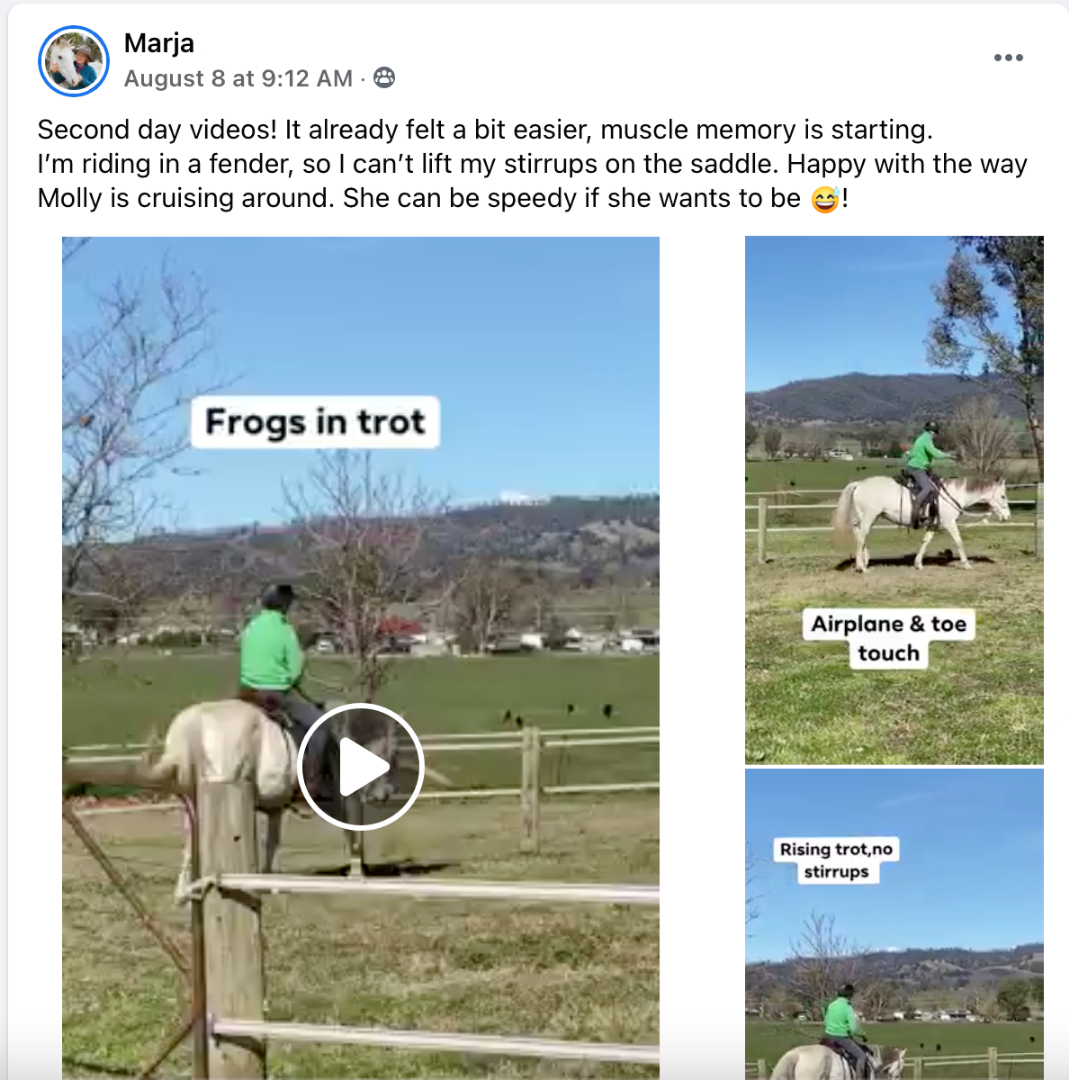The height and width of the screenshot is (1080, 1080).
Task: Open the three-dot post options menu
Action: point(1008,58)
